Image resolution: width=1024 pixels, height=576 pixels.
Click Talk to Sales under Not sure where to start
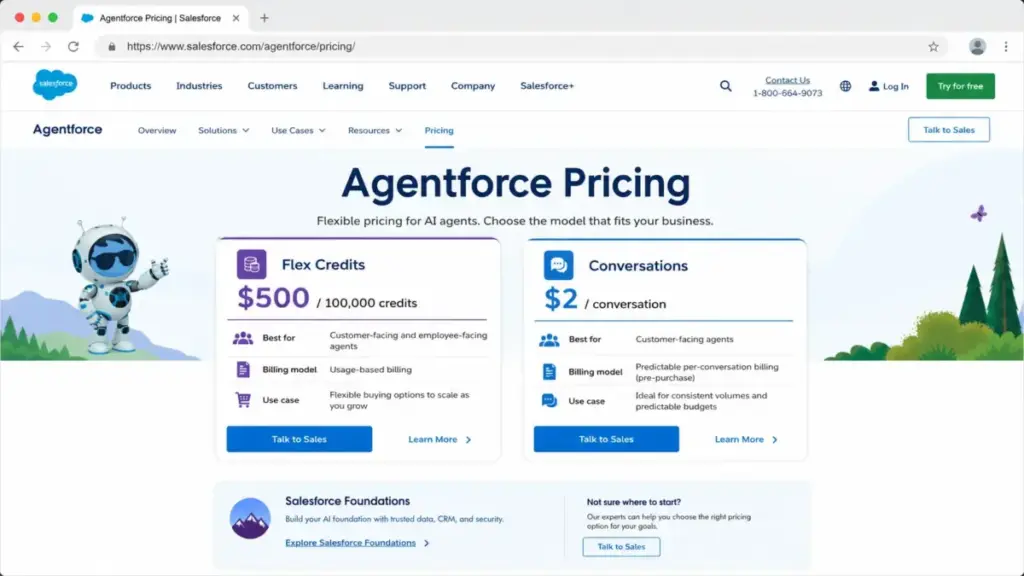pos(621,547)
